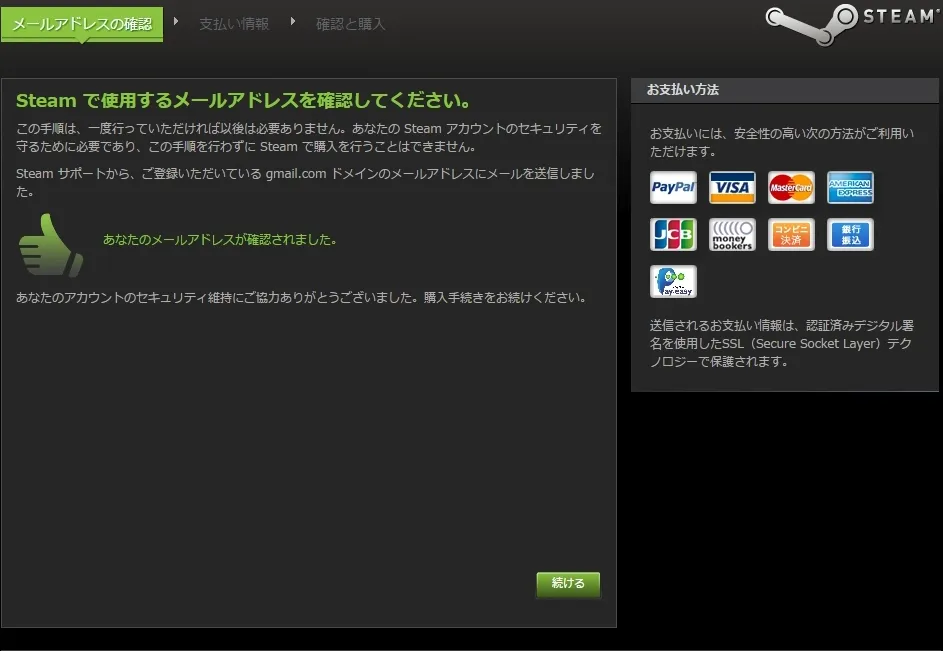Click the お支払い方法 panel header
The image size is (943, 651).
tap(784, 90)
